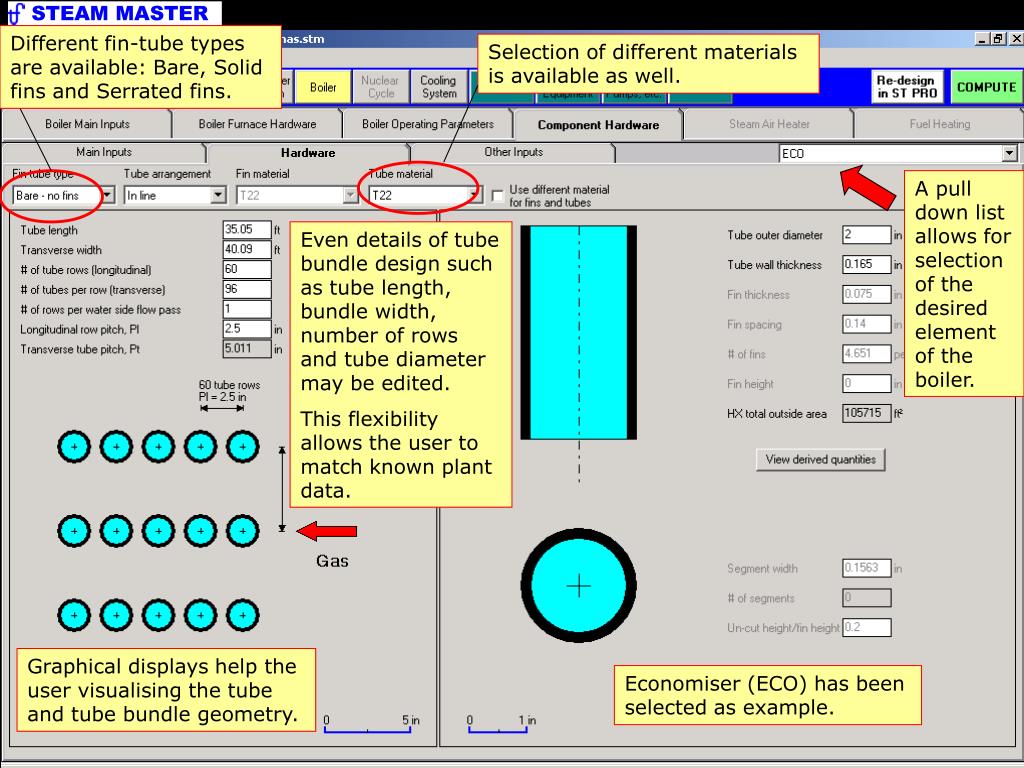This screenshot has width=1024, height=768.
Task: Focus the Fin height input box
Action: [867, 383]
